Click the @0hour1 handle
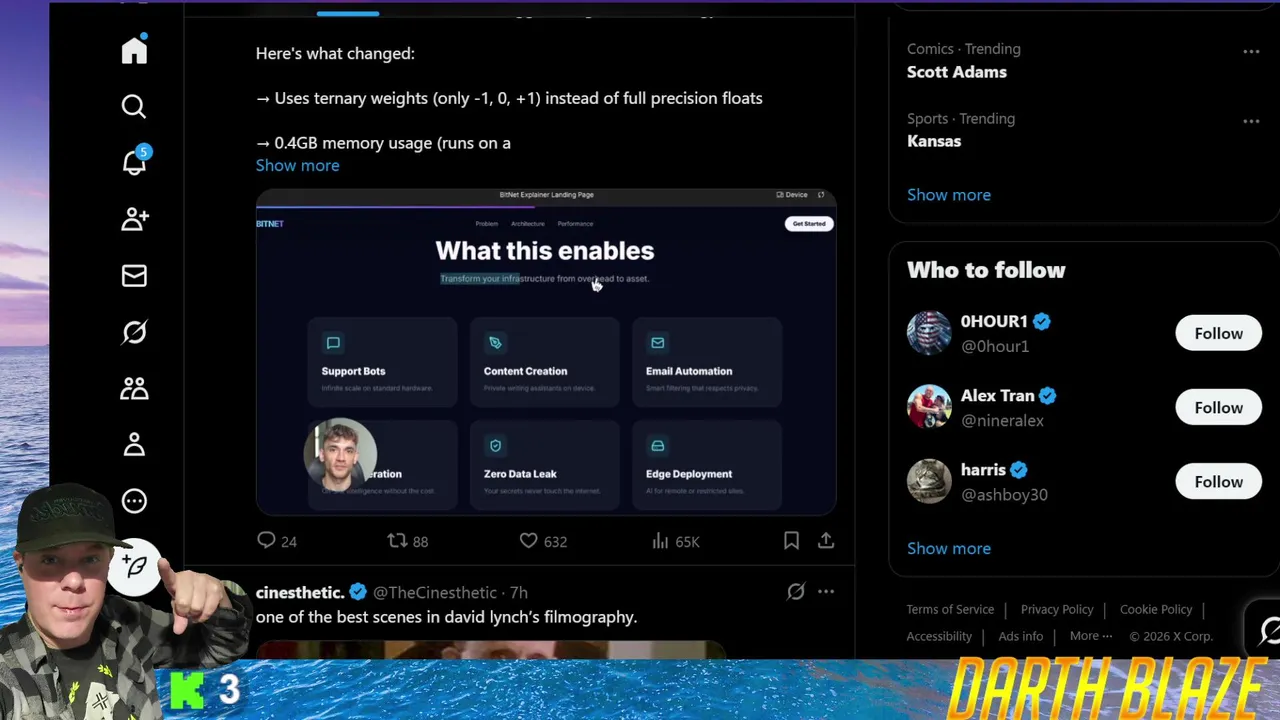Screen dimensions: 1280x720 click(x=995, y=346)
